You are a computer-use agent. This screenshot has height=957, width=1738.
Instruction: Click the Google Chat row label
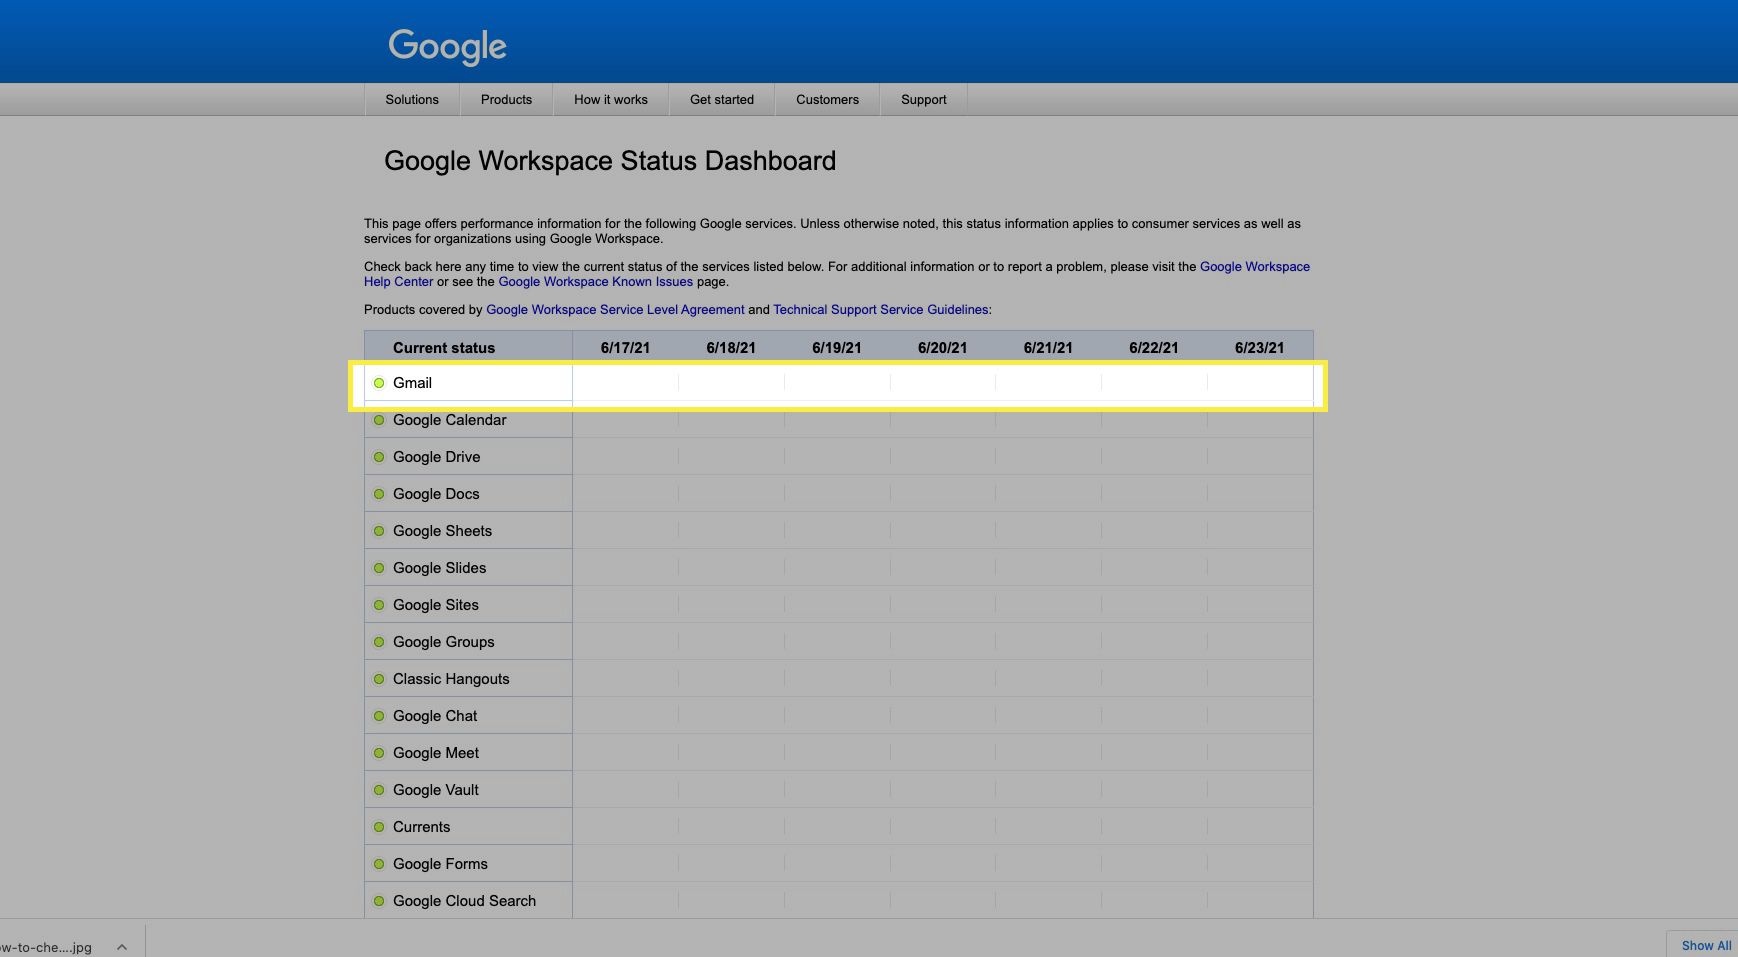435,716
